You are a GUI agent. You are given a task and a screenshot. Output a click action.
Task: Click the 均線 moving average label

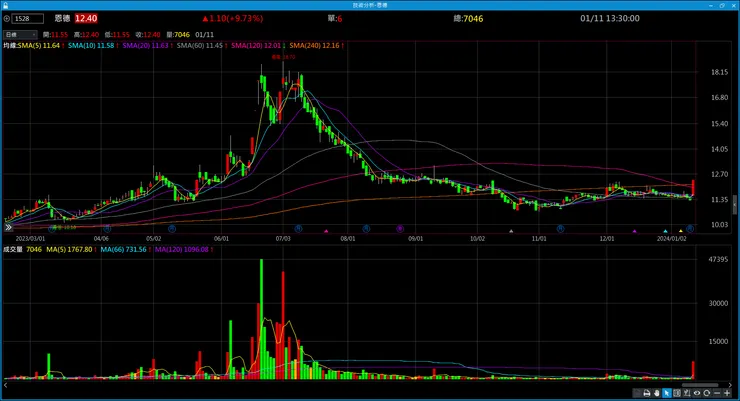click(x=10, y=46)
